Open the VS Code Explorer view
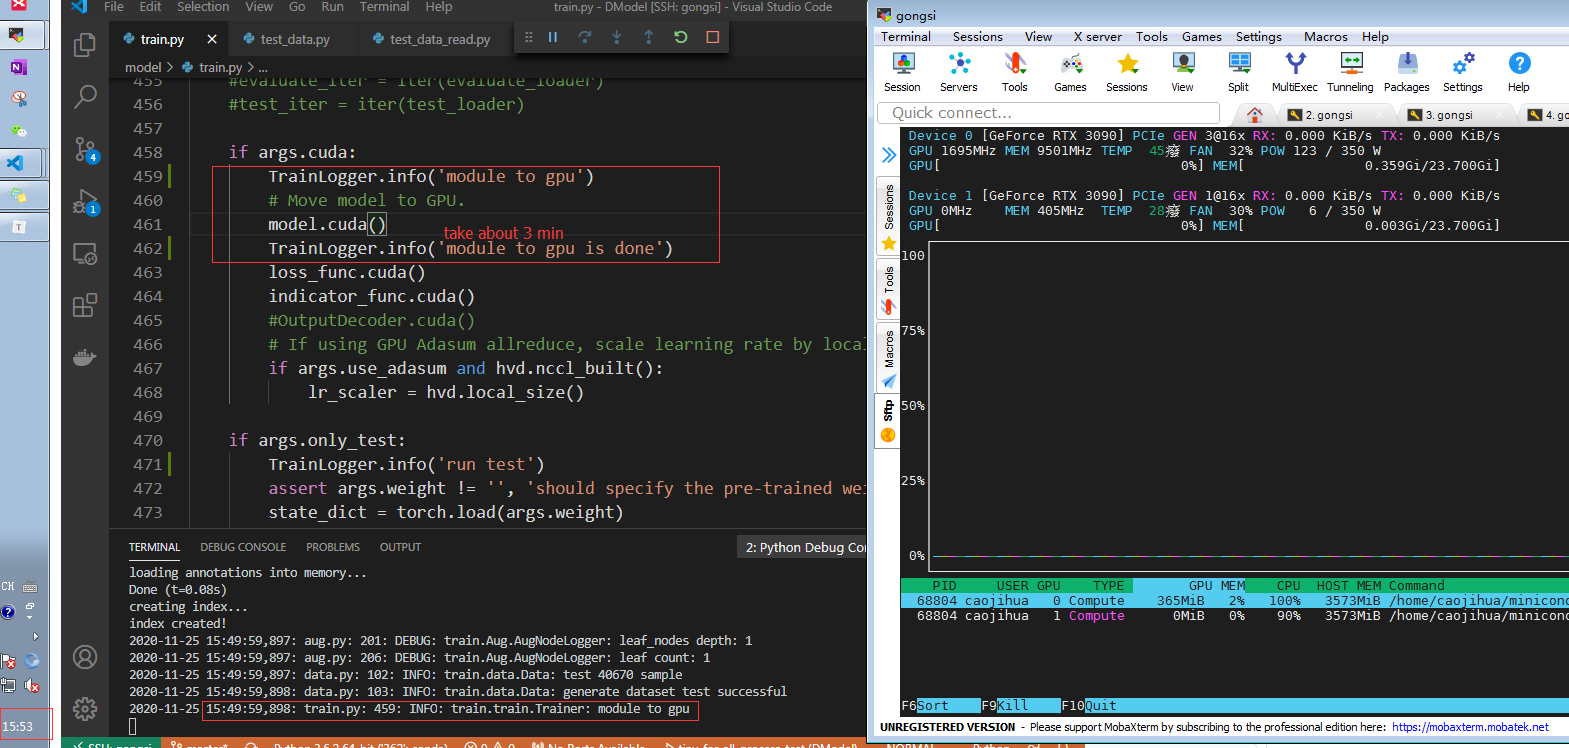The height and width of the screenshot is (748, 1569). (85, 44)
